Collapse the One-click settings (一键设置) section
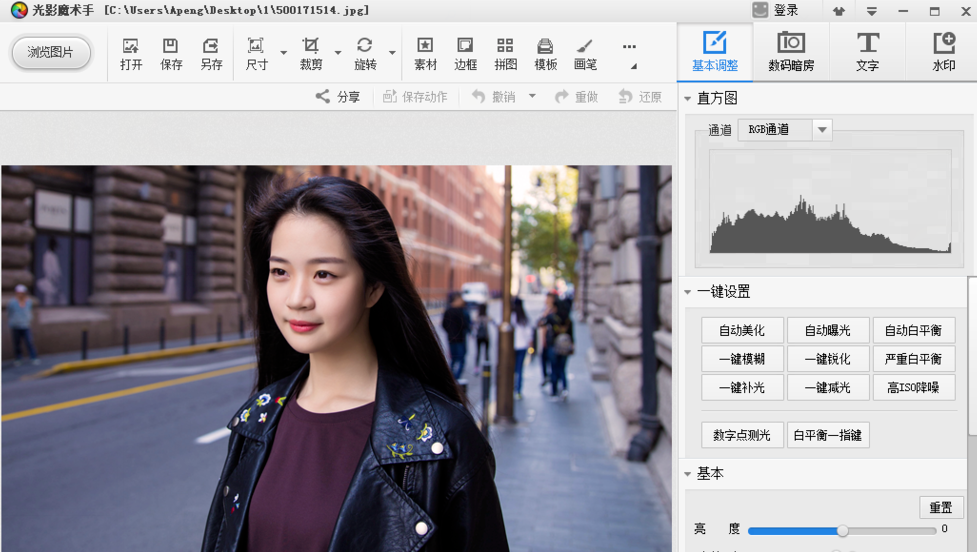This screenshot has height=552, width=977. pyautogui.click(x=687, y=292)
